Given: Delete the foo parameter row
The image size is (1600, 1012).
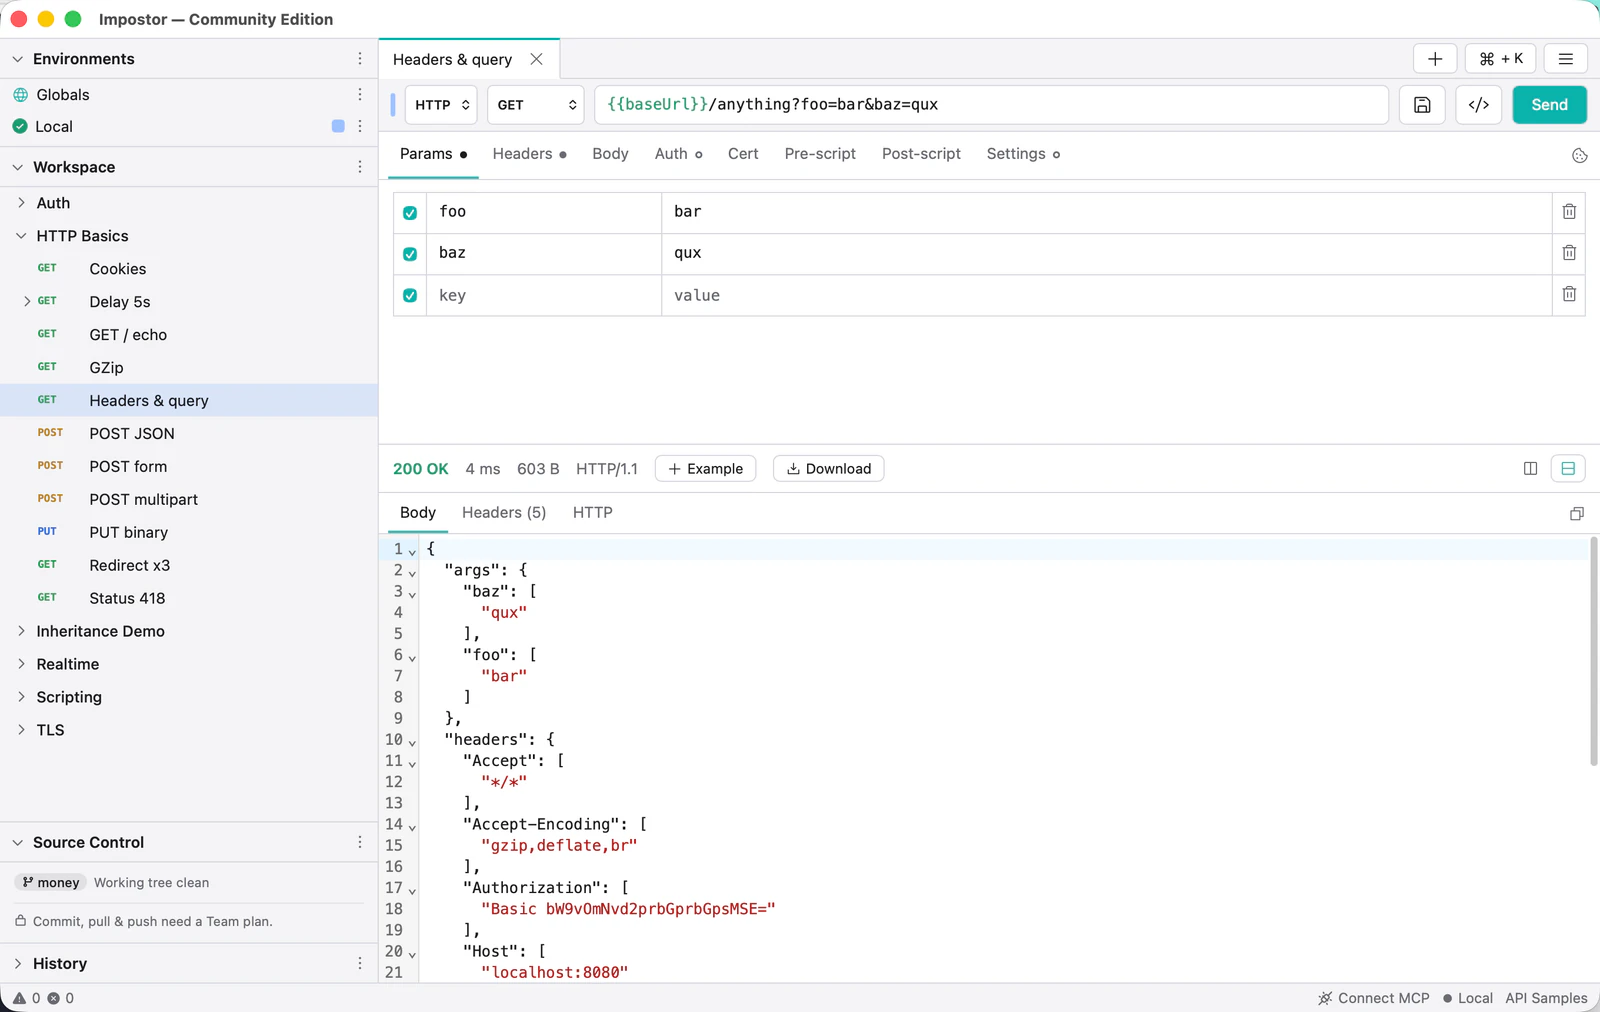Looking at the screenshot, I should point(1569,212).
